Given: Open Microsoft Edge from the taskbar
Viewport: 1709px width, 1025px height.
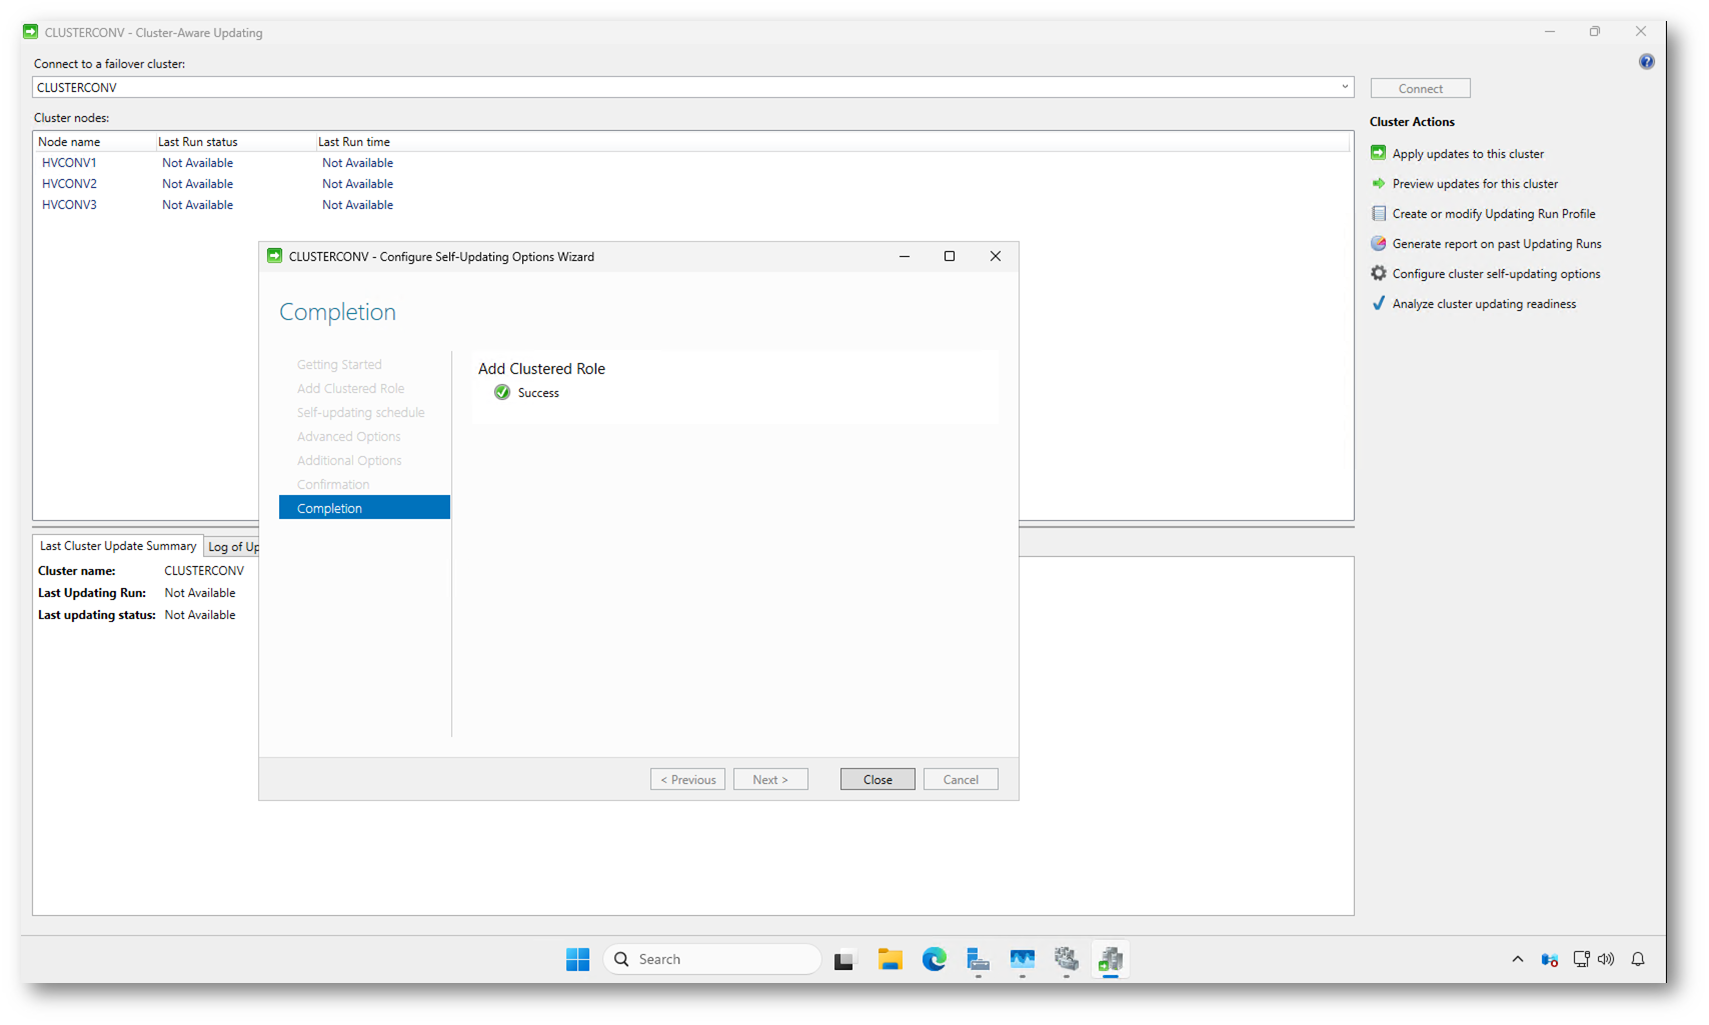Looking at the screenshot, I should pyautogui.click(x=934, y=959).
